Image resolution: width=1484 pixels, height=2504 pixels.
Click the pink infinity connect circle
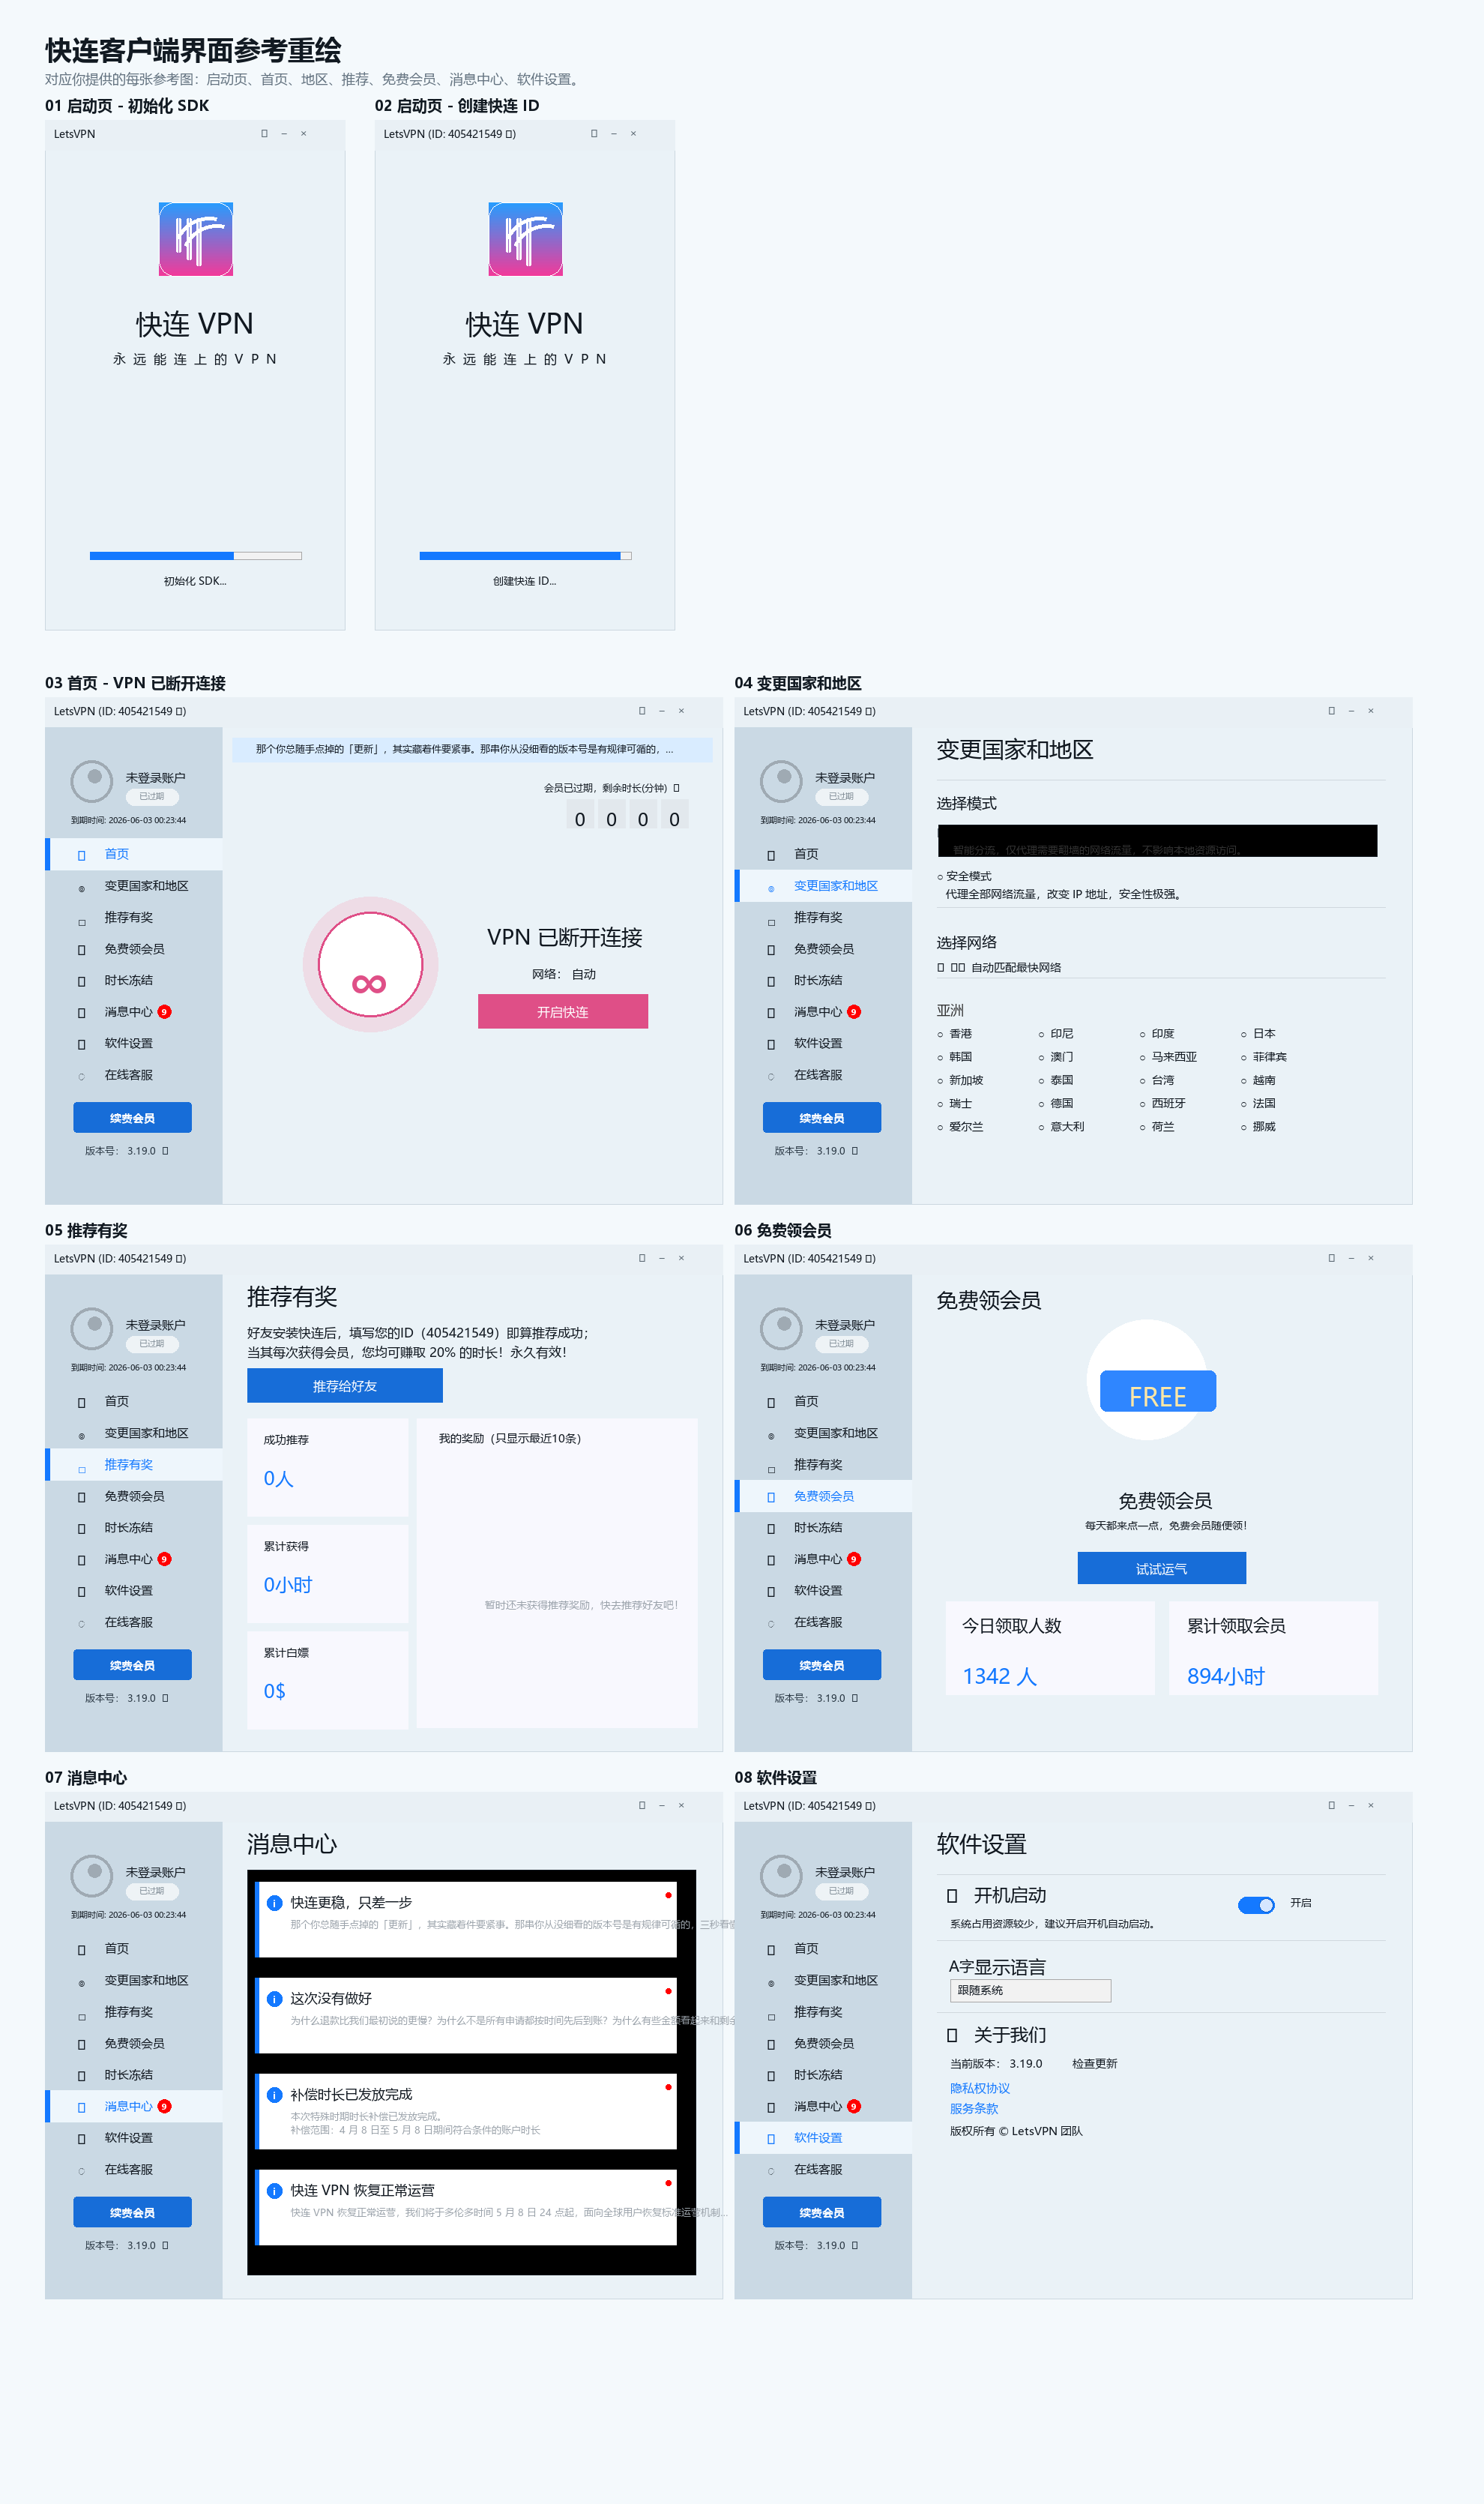tap(370, 964)
